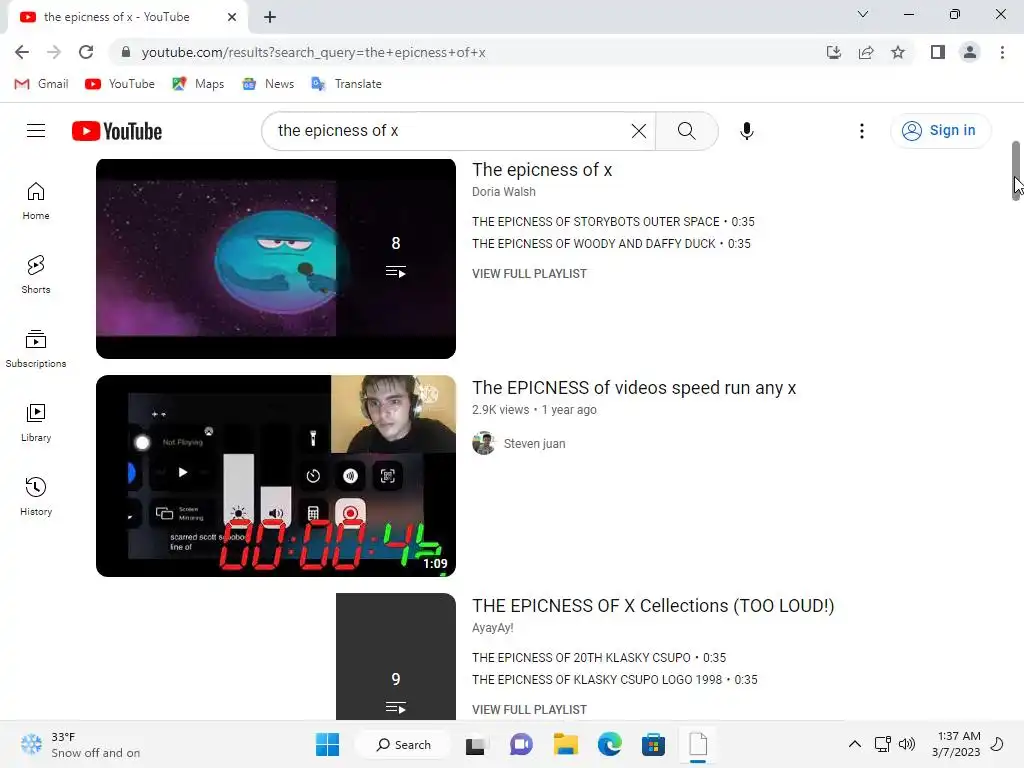Click the page vertical scrollbar thumb
Image resolution: width=1024 pixels, height=768 pixels.
(x=1016, y=170)
